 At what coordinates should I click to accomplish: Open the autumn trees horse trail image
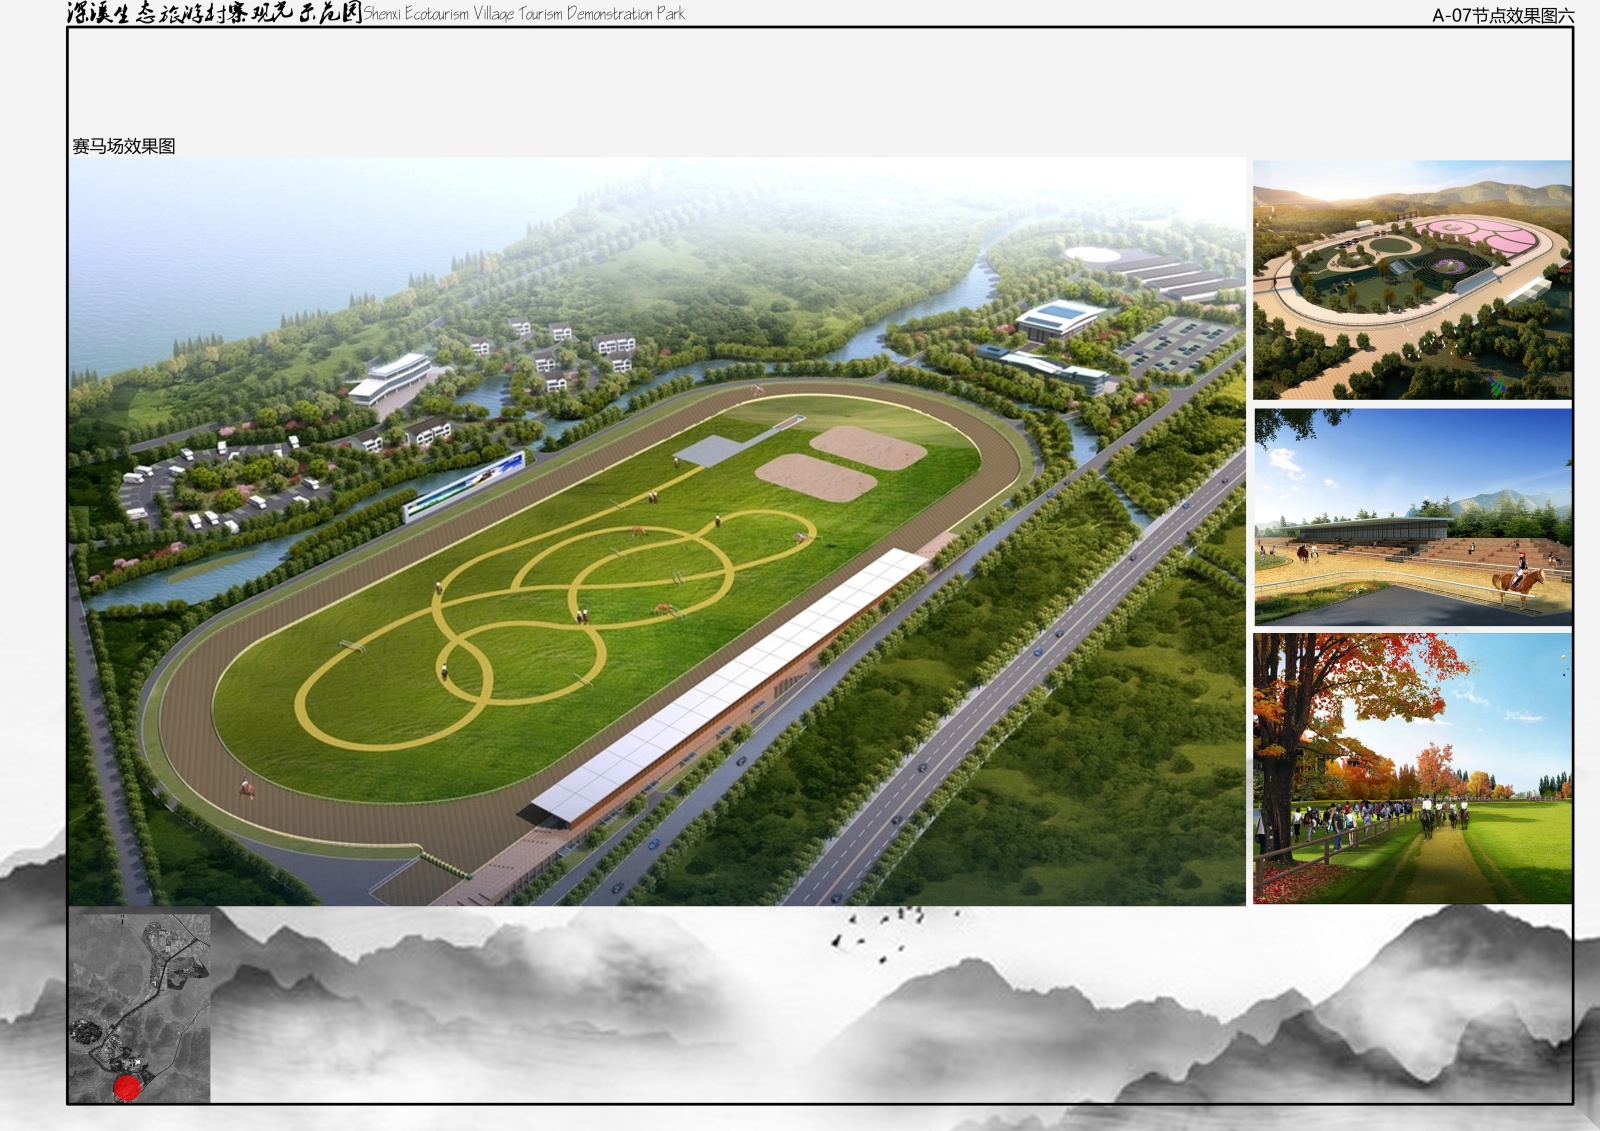coord(1412,768)
